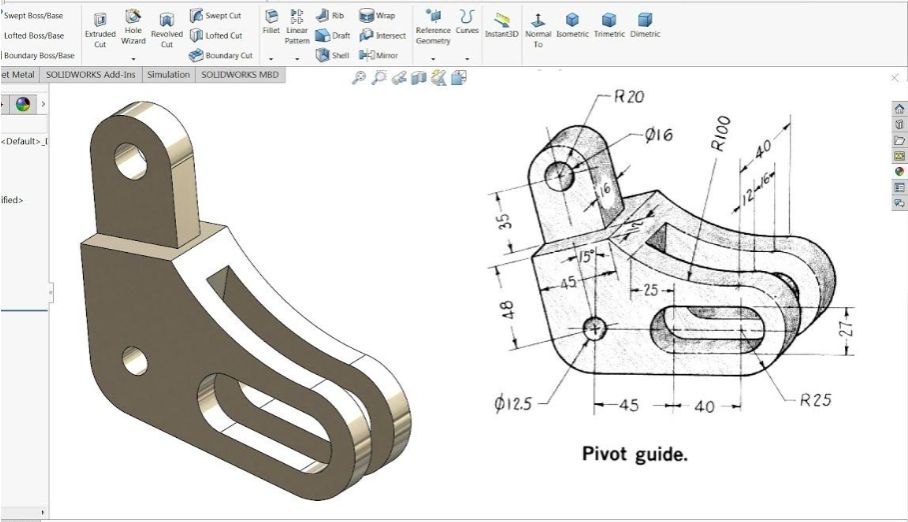908x522 pixels.
Task: Select the Extruded Cut tool
Action: click(x=100, y=31)
